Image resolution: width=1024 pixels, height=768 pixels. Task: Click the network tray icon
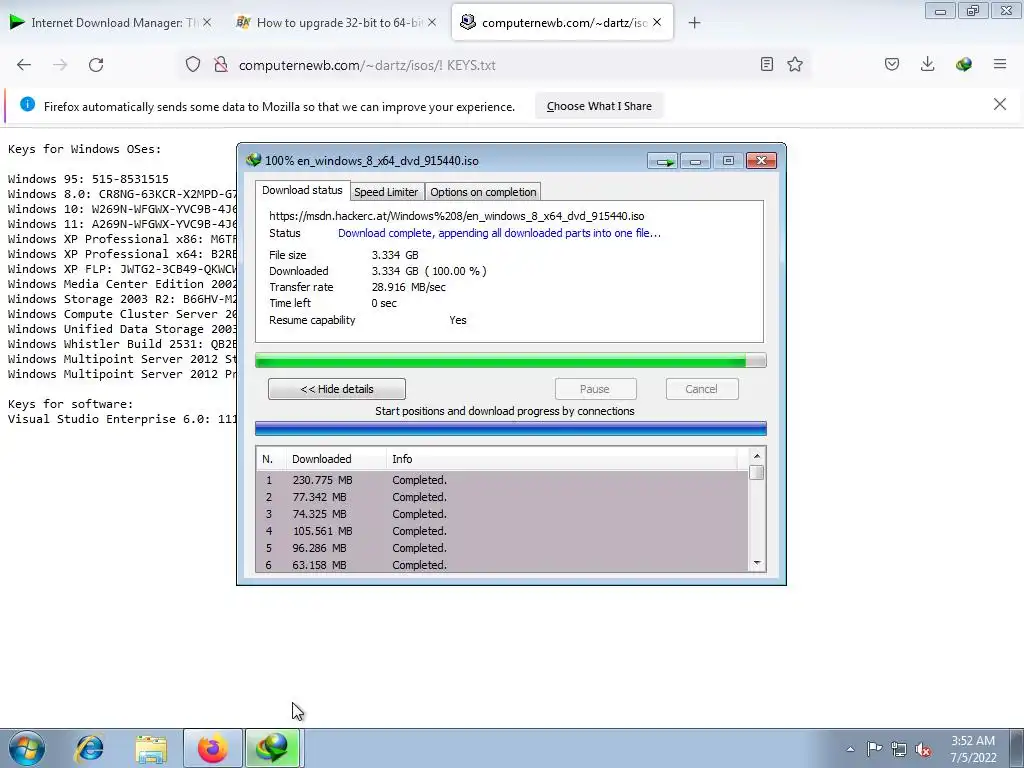point(899,749)
